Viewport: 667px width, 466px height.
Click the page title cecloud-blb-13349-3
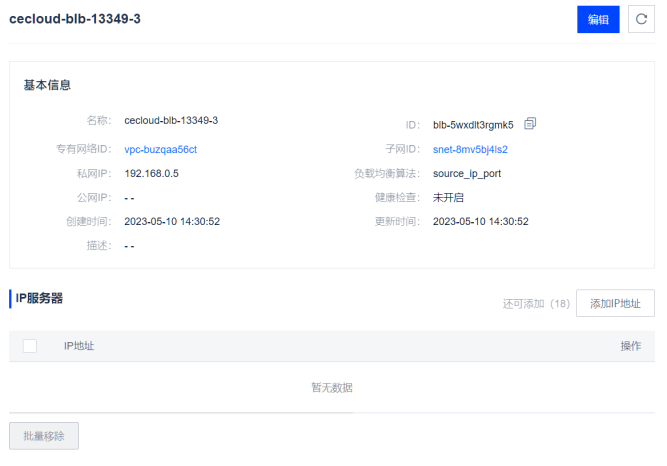(75, 19)
